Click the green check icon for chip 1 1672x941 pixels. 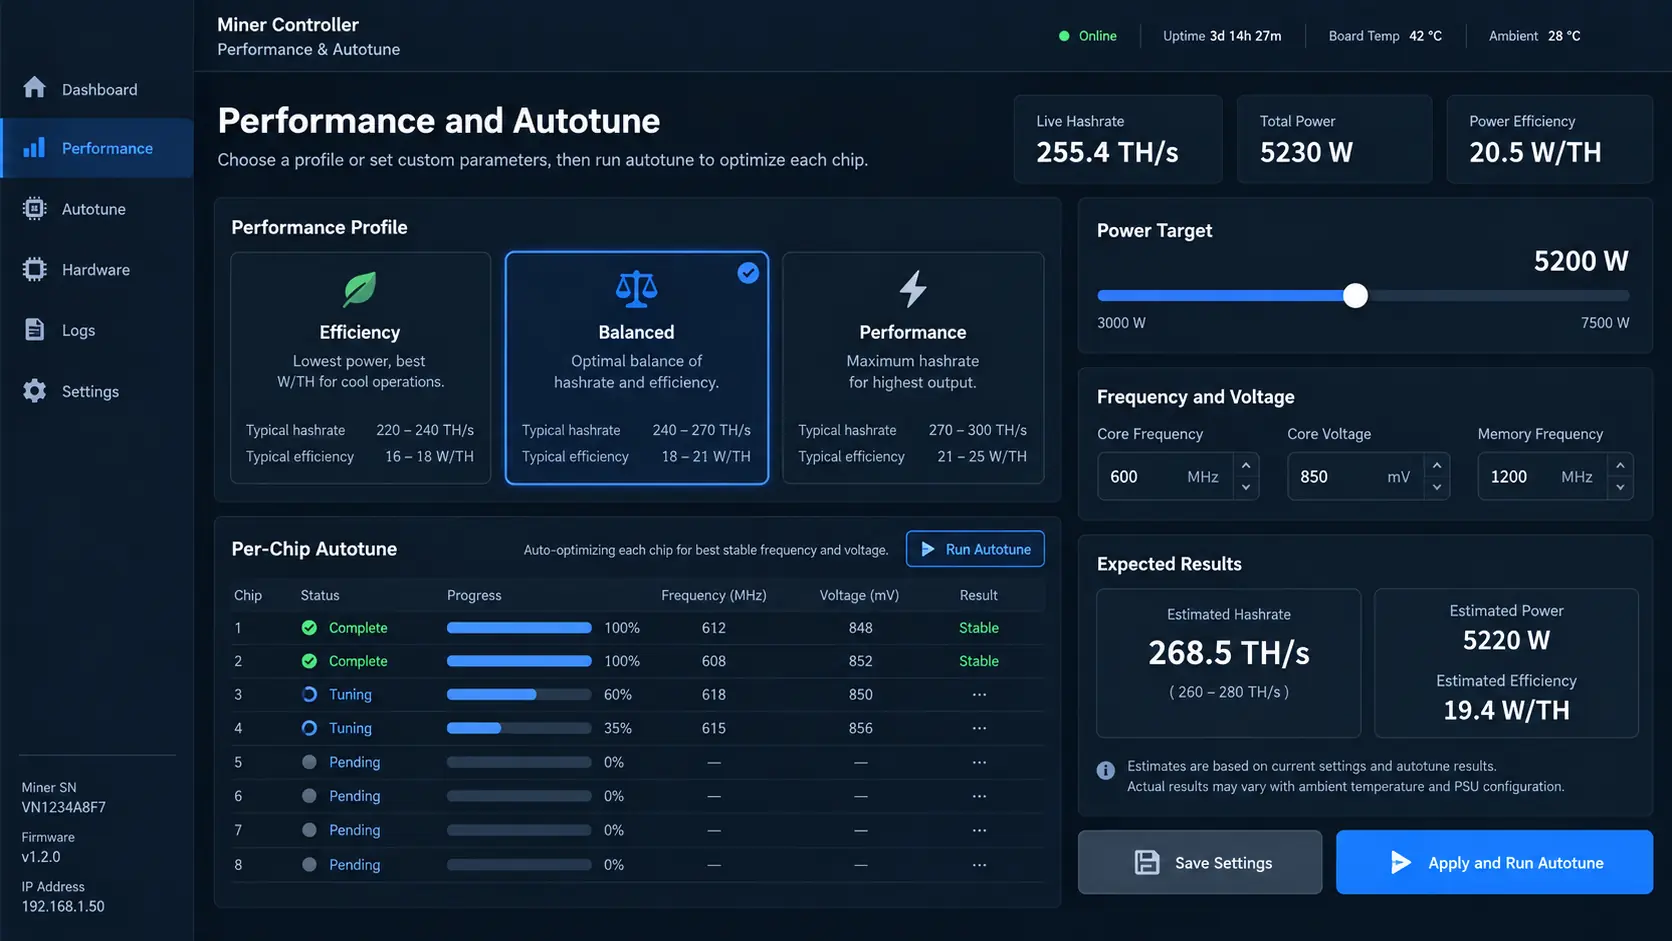coord(309,628)
